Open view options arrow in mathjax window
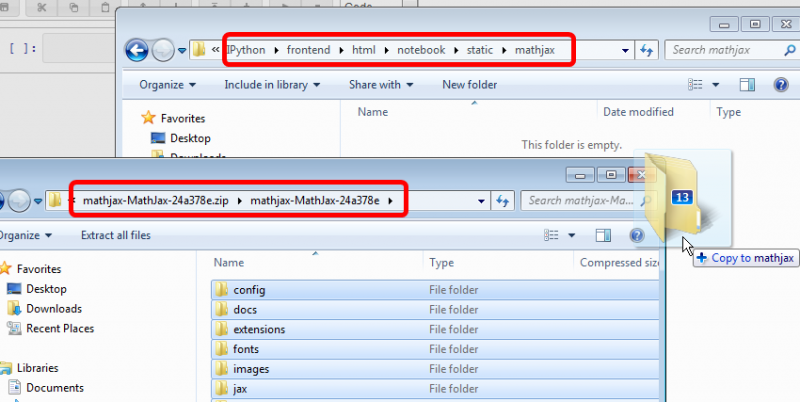The height and width of the screenshot is (402, 800). tap(715, 85)
